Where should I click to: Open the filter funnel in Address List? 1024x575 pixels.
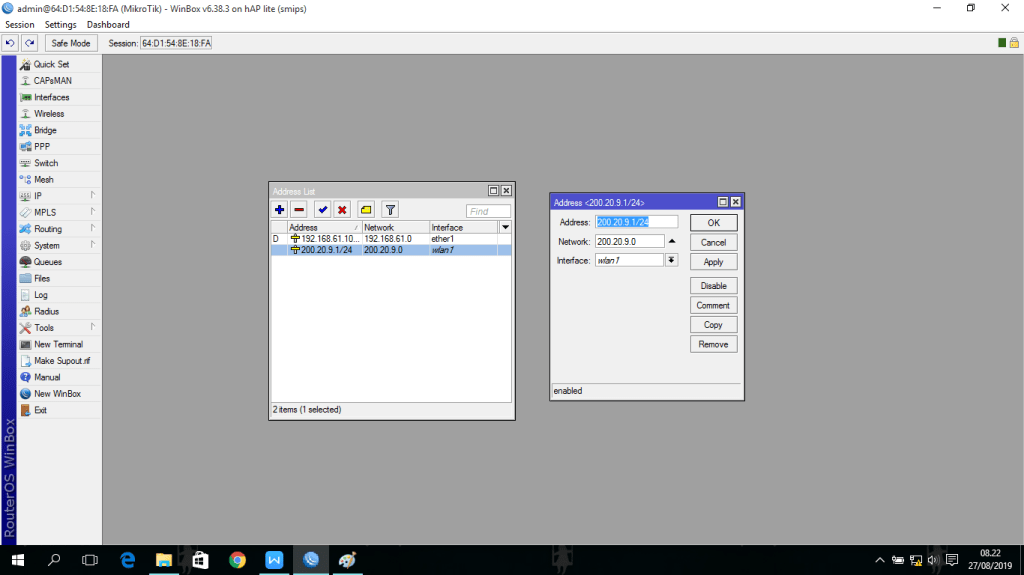click(x=390, y=210)
